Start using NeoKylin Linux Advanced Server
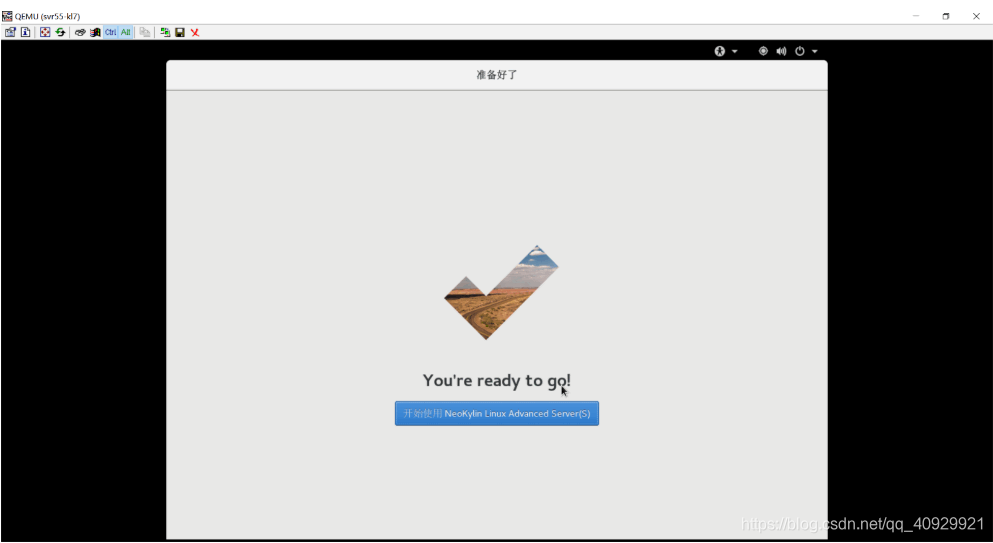This screenshot has height=543, width=993. pos(496,413)
